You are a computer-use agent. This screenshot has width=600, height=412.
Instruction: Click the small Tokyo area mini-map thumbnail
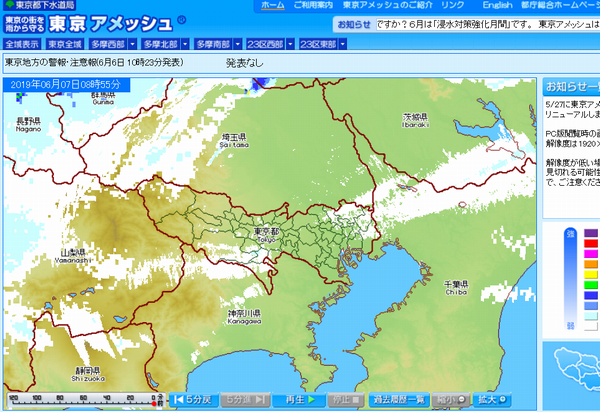tap(577, 369)
